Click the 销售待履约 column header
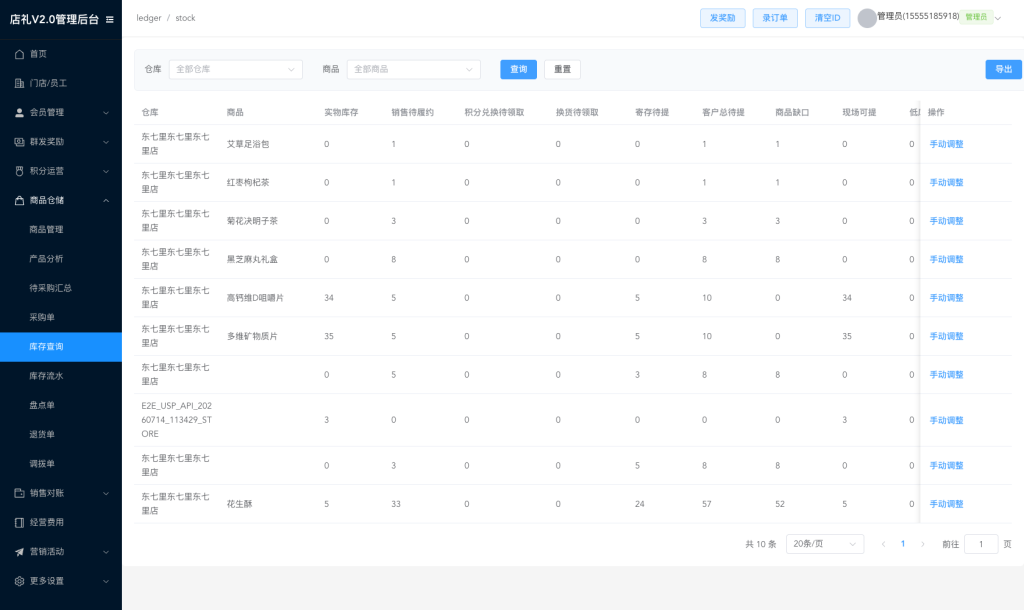Image resolution: width=1024 pixels, height=610 pixels. (413, 112)
